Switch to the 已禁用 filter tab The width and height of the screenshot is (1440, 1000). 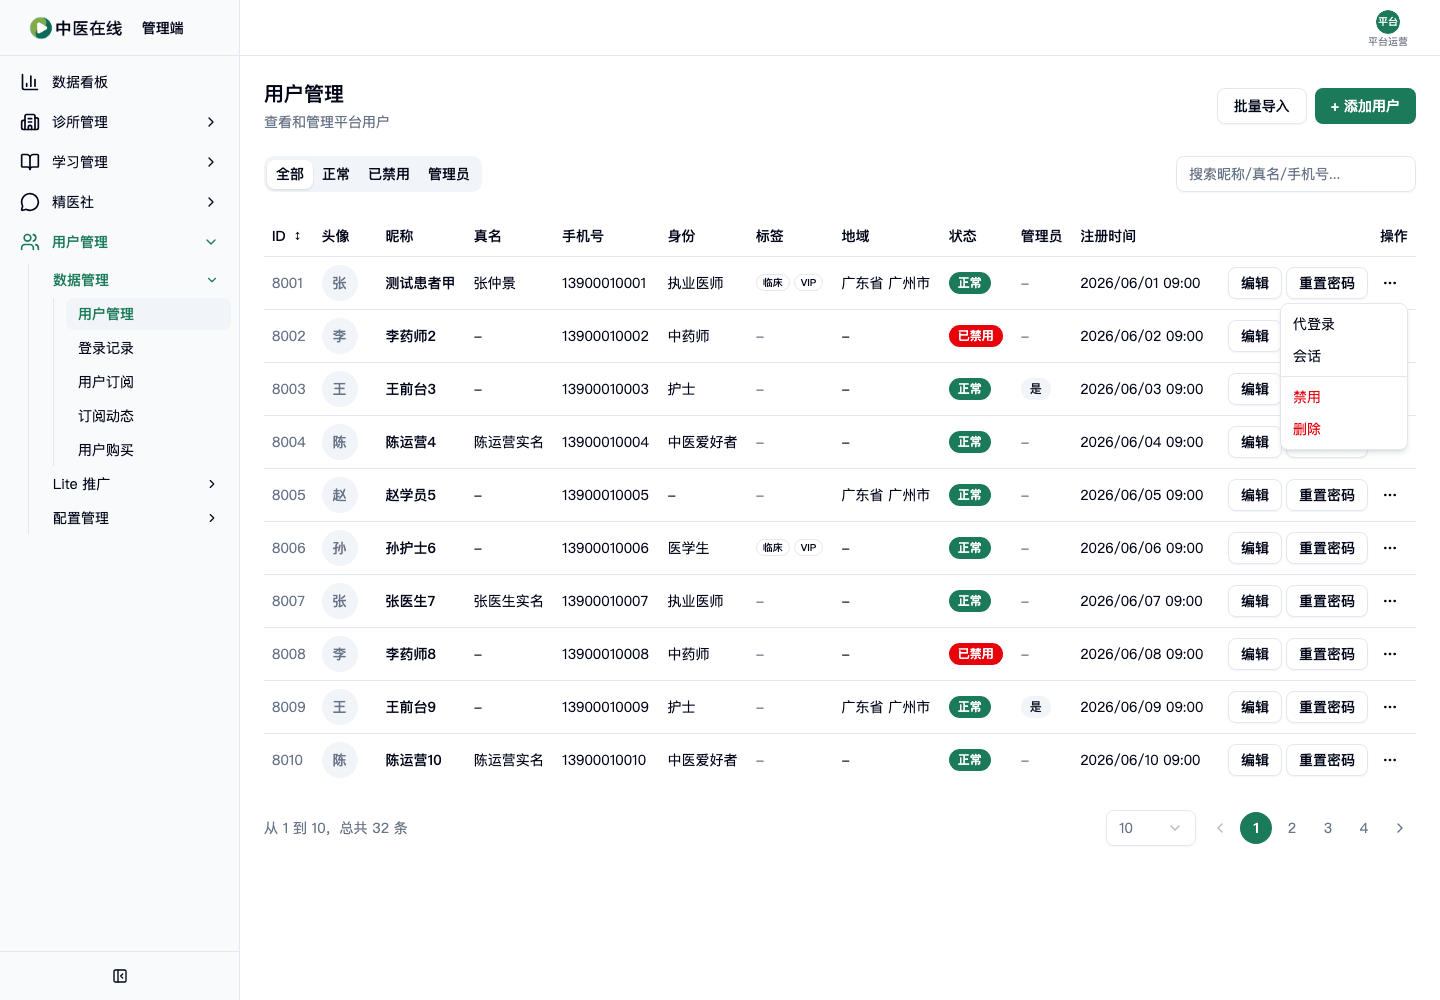pyautogui.click(x=389, y=174)
